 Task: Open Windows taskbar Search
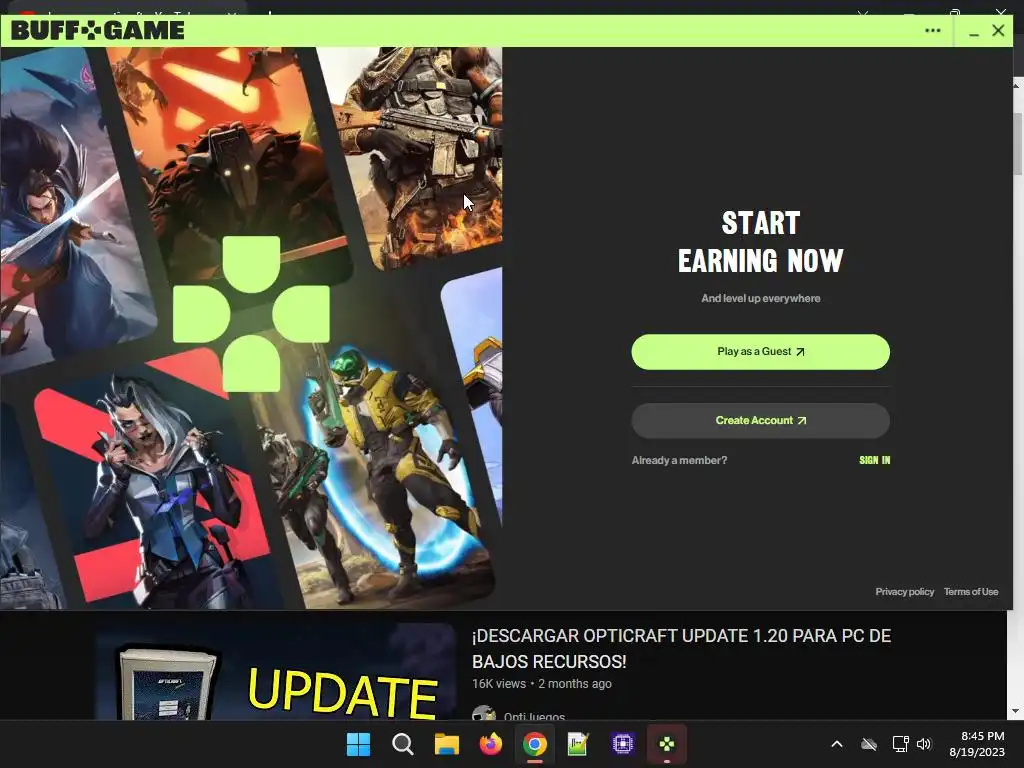click(402, 744)
